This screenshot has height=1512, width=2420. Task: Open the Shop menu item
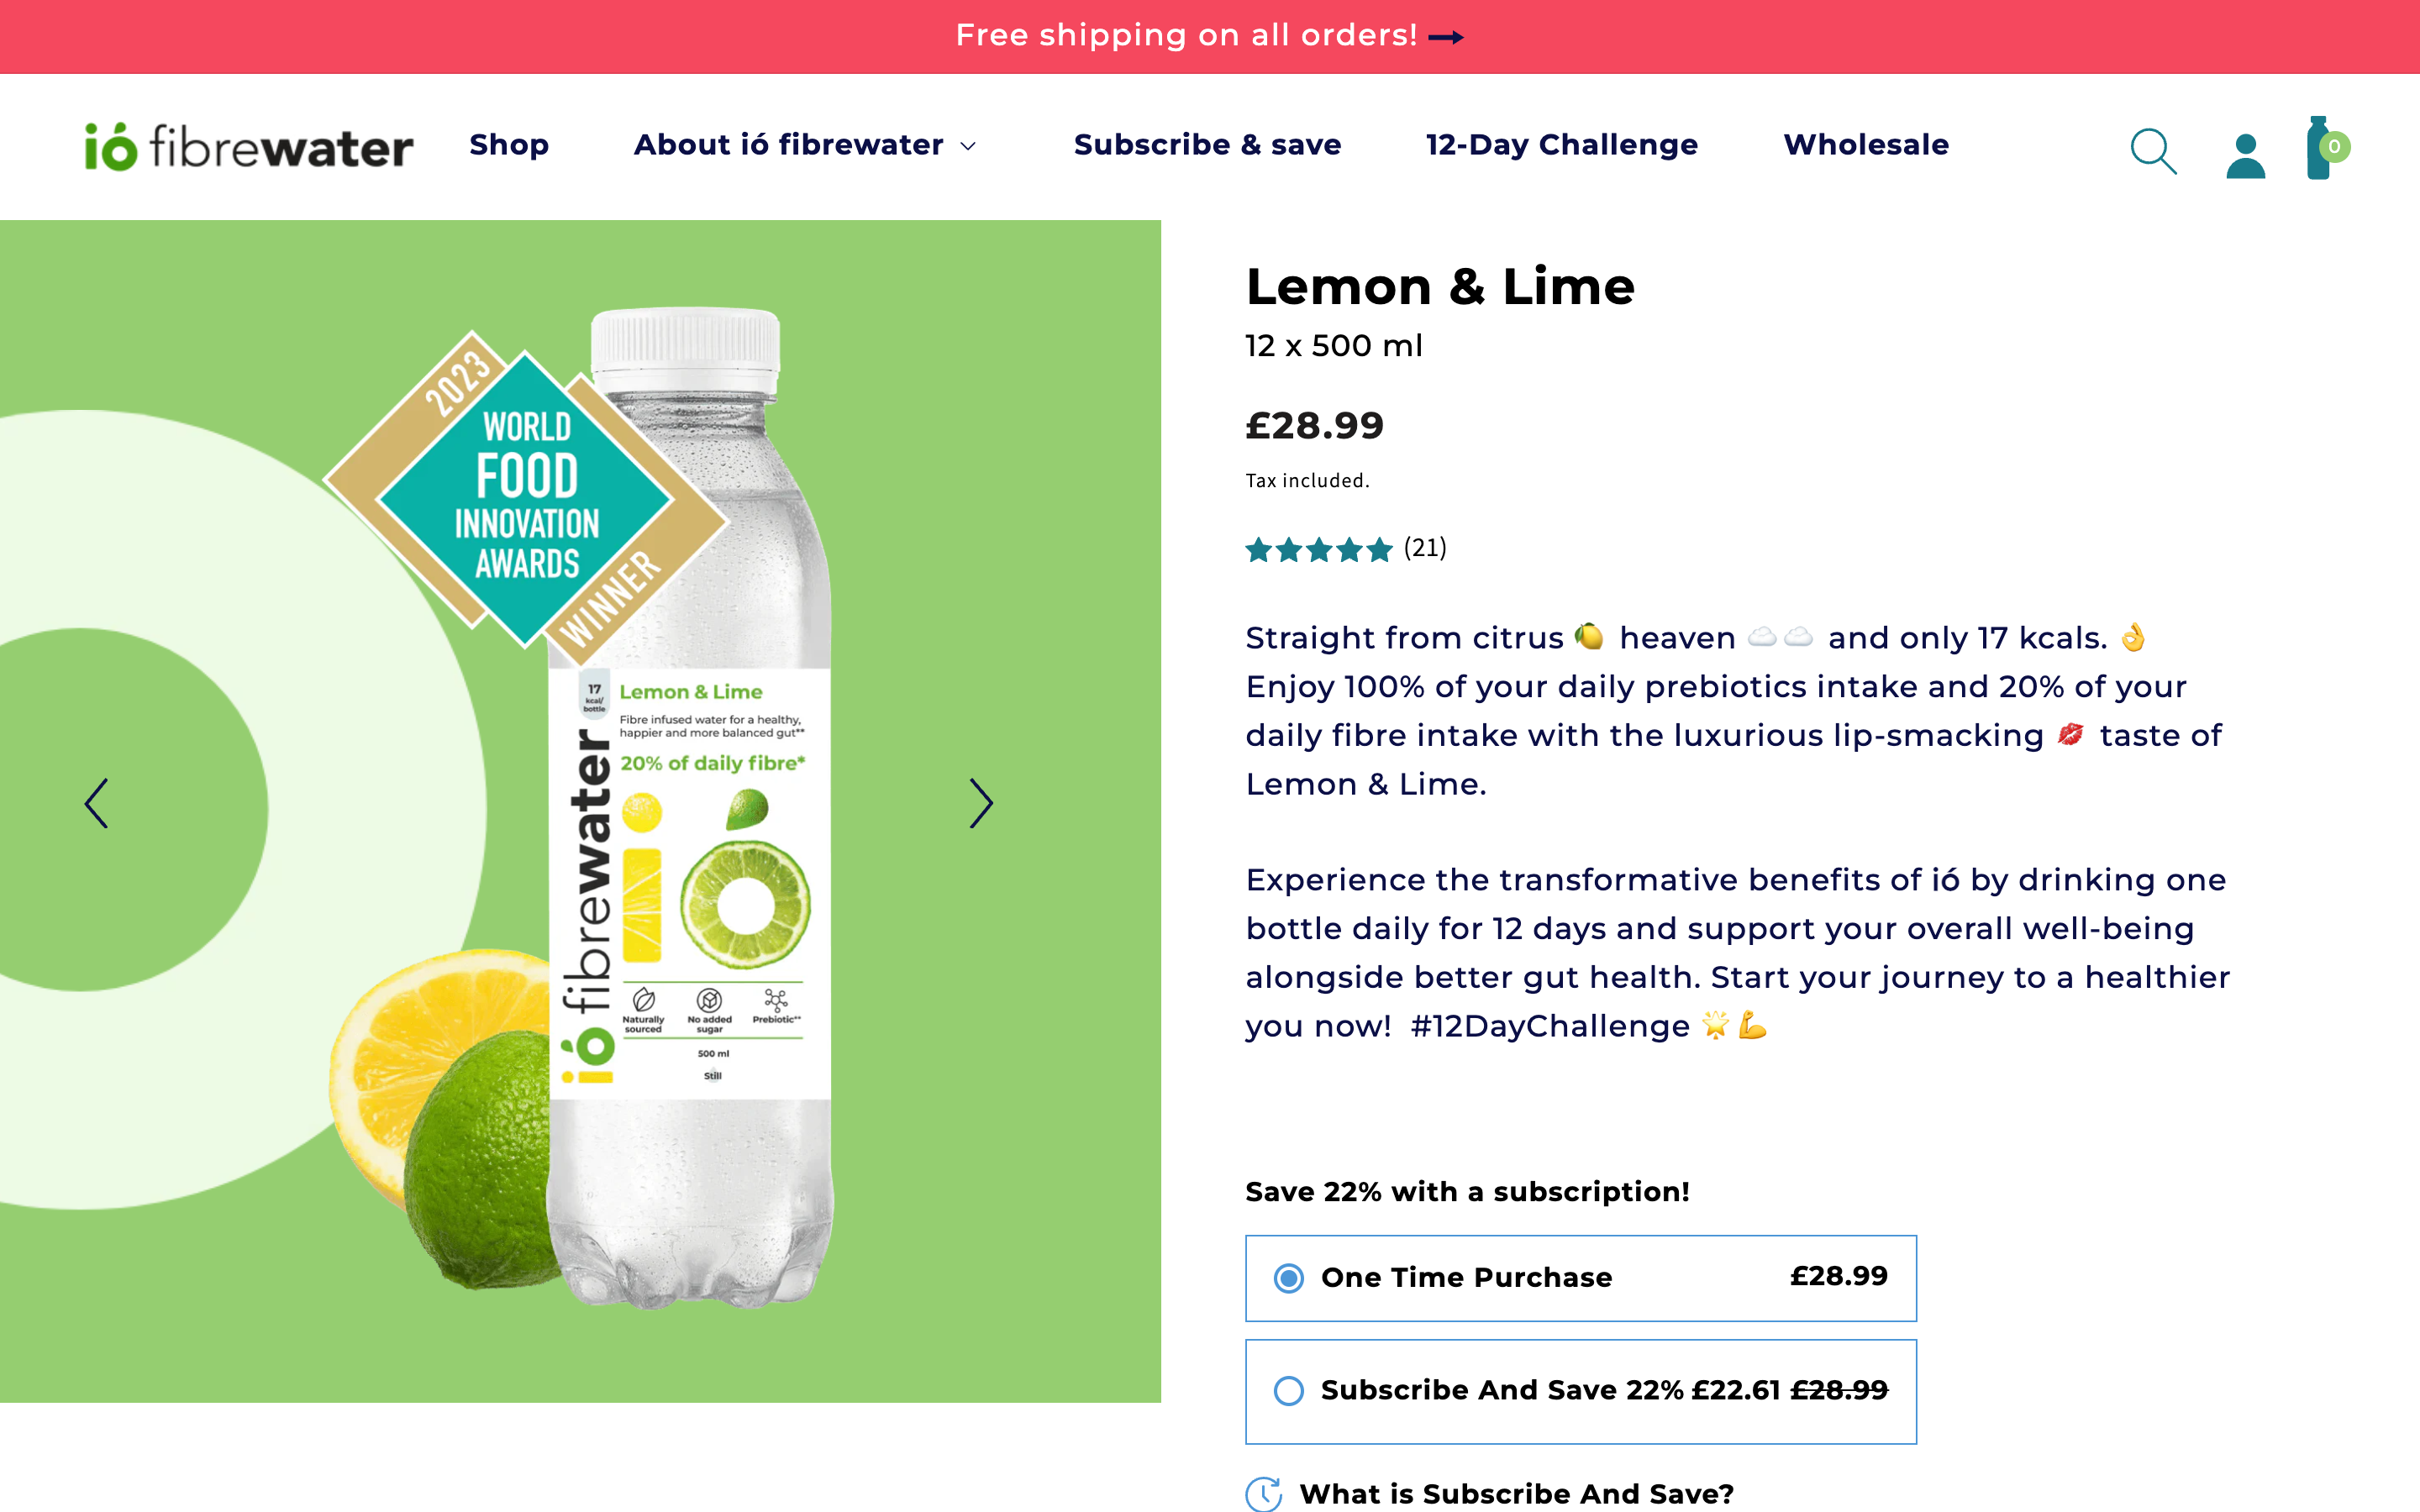point(509,145)
